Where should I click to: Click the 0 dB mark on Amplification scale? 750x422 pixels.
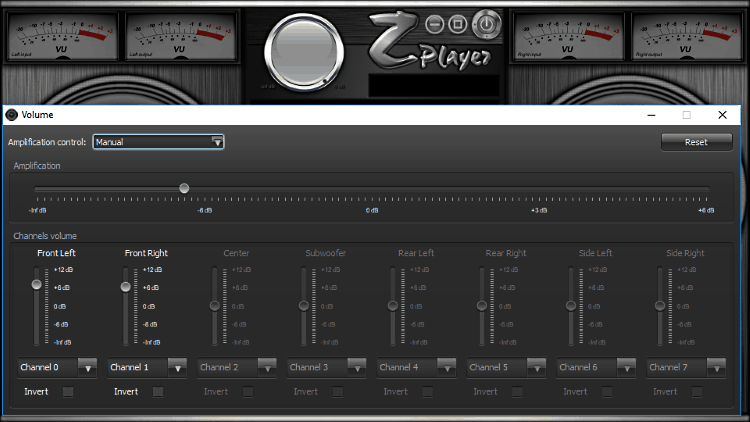[372, 211]
